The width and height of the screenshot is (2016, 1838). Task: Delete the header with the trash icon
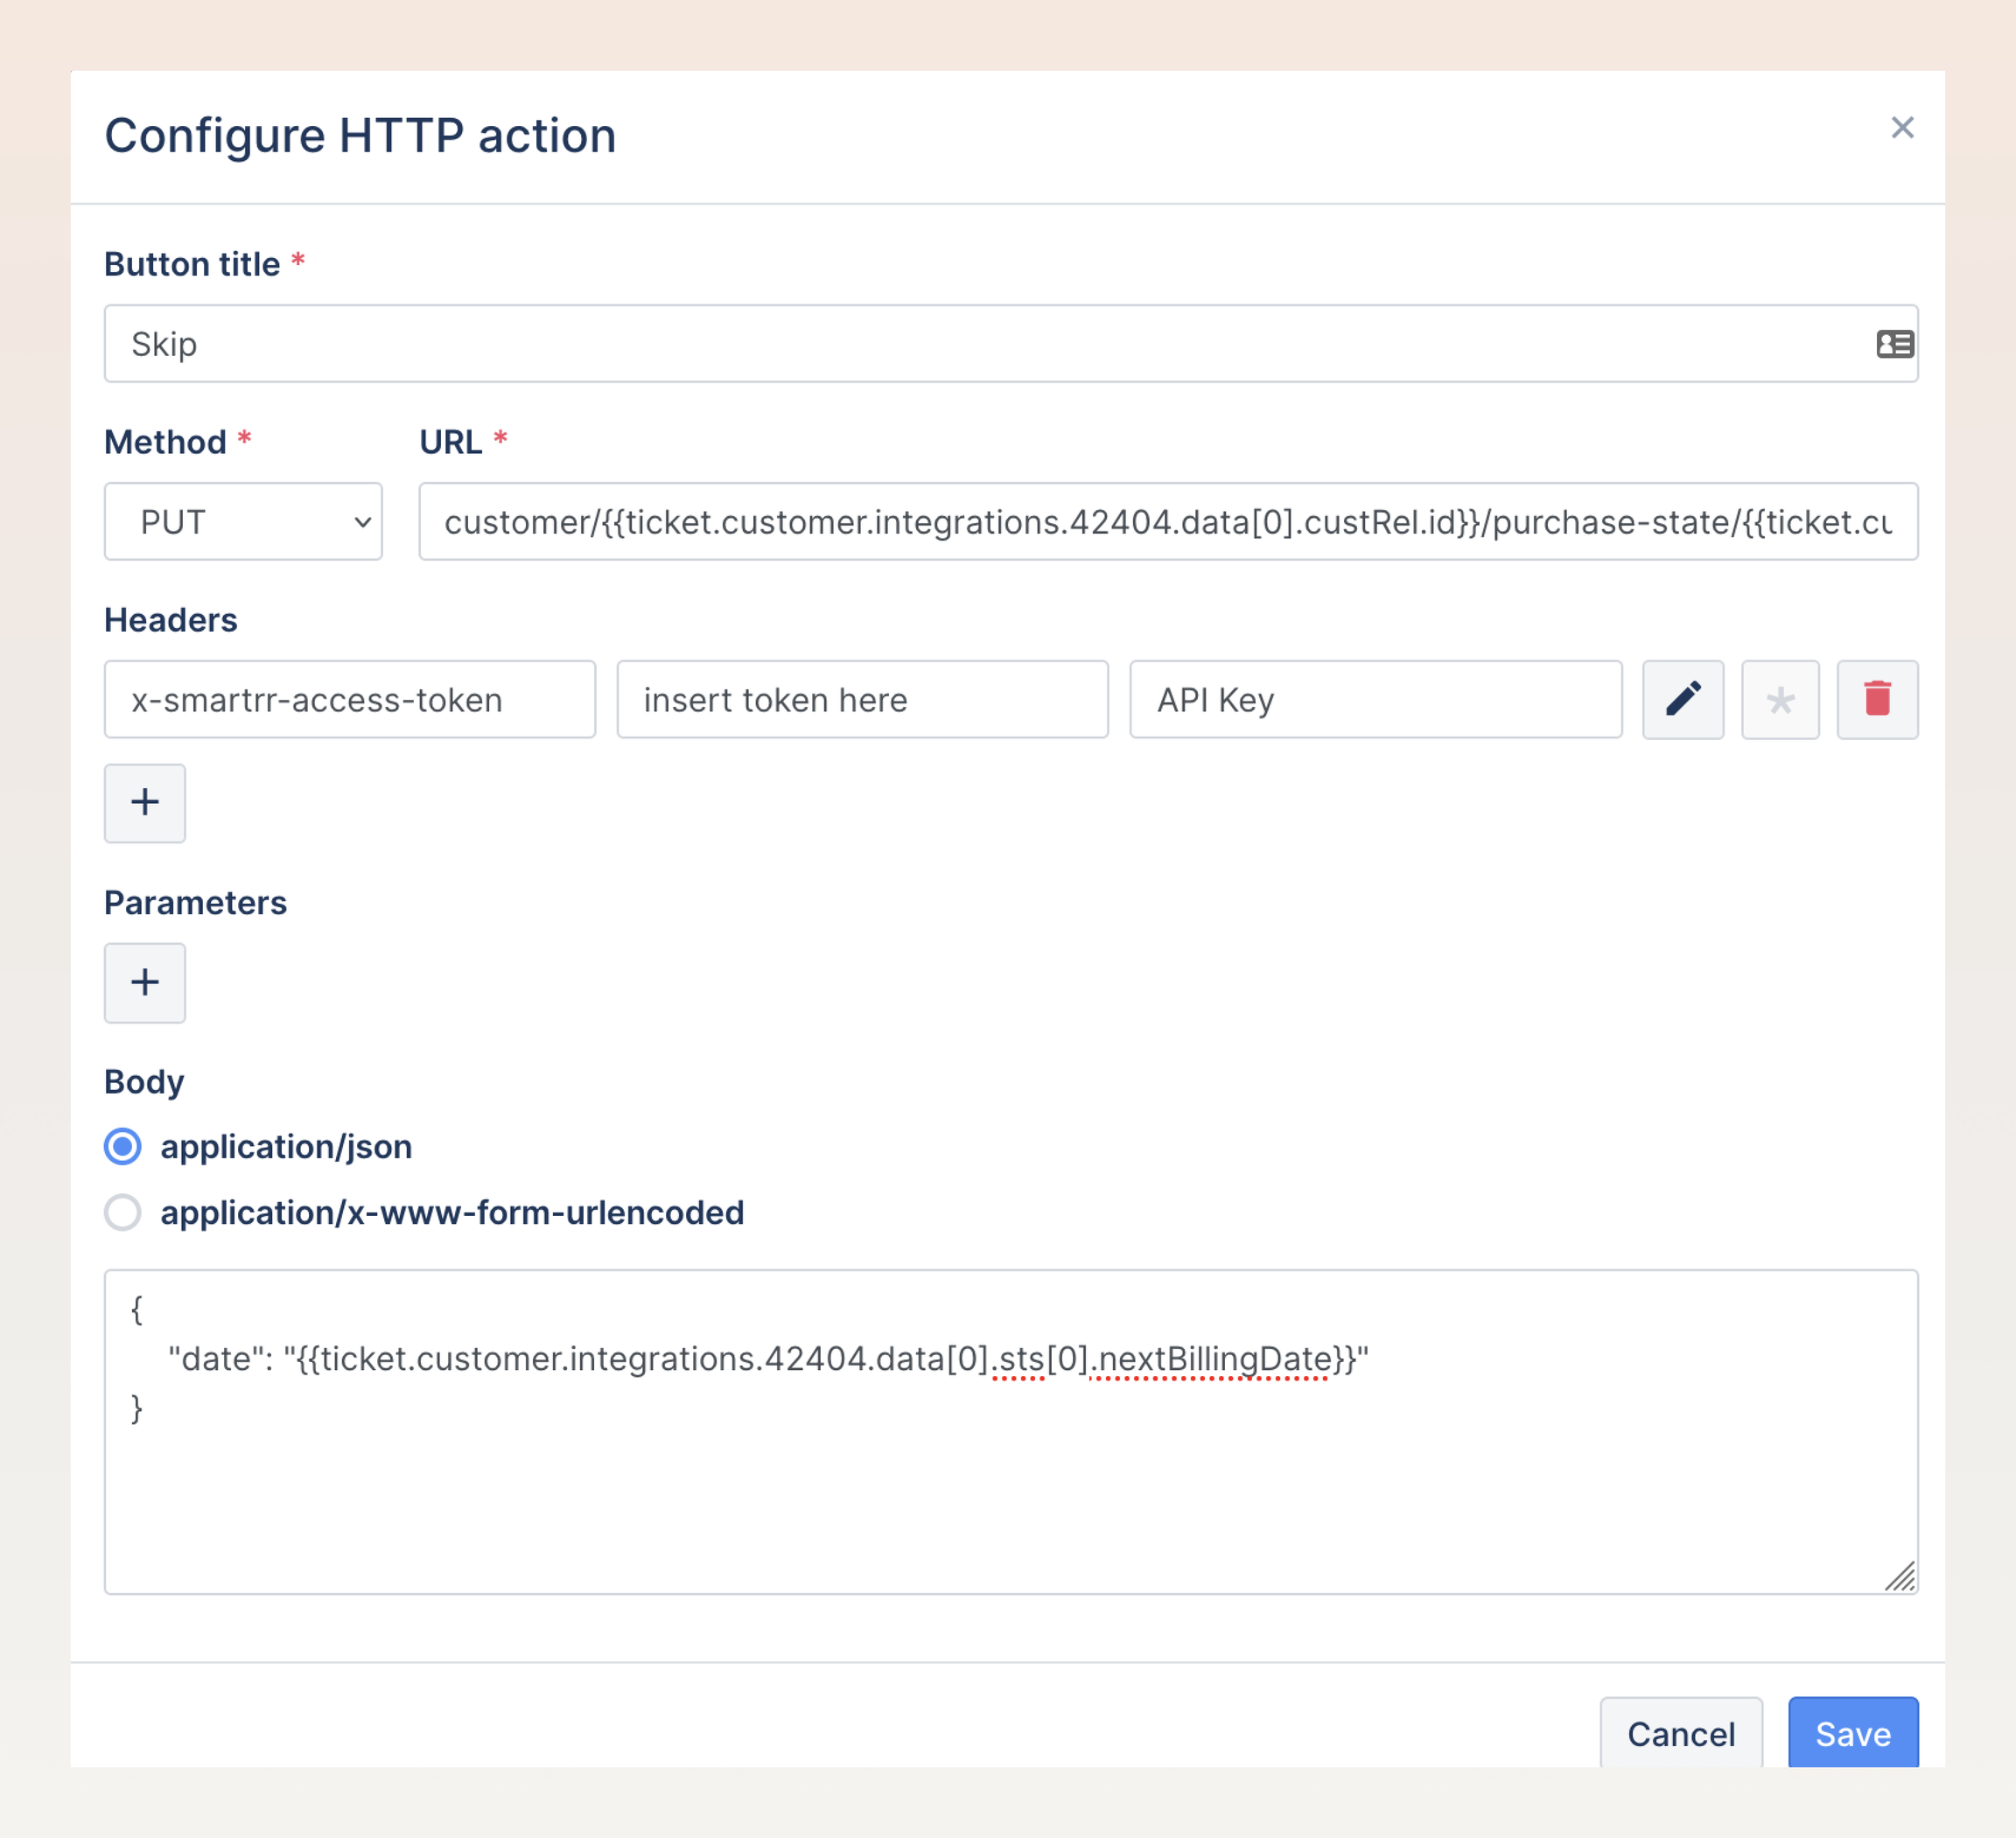pos(1877,700)
